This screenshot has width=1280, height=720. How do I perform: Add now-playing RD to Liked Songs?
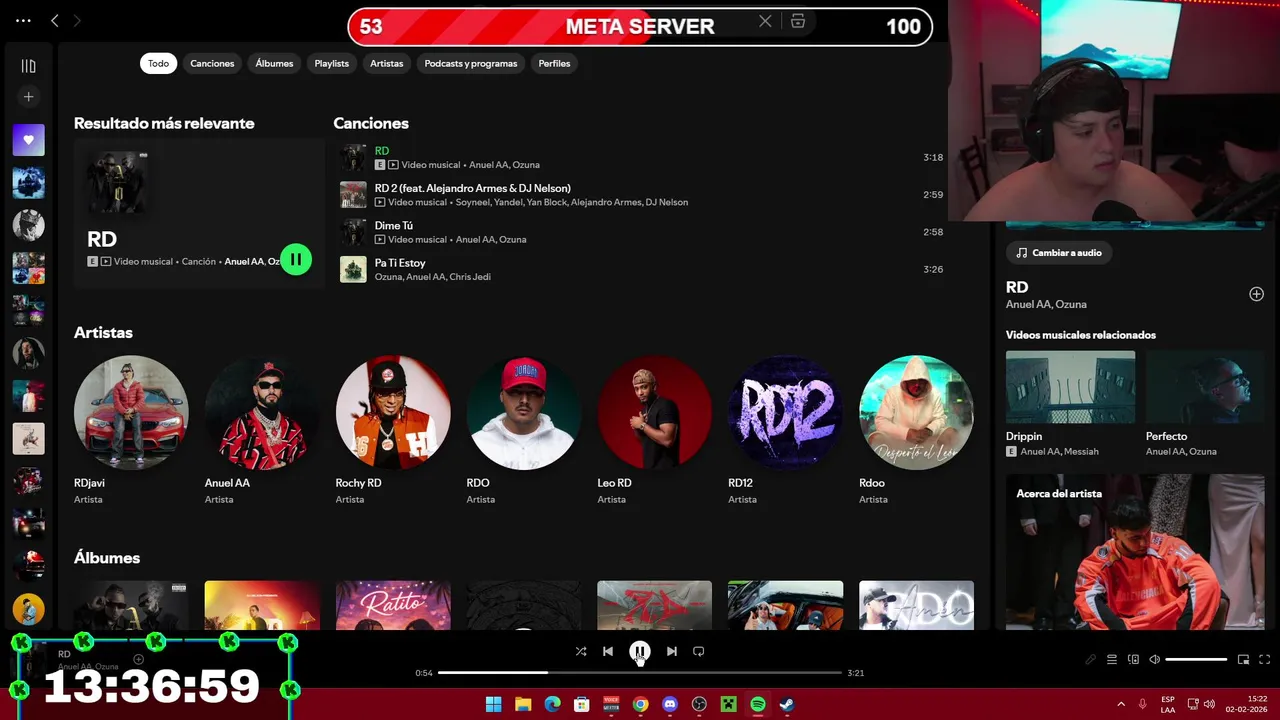pyautogui.click(x=138, y=659)
